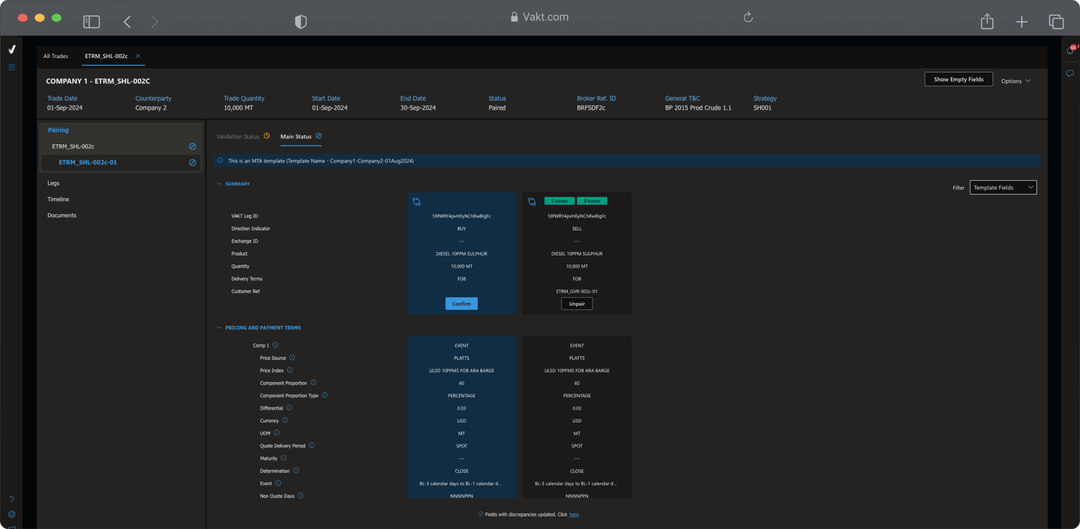Click the info icon beside Price Source
Viewport: 1080px width, 529px height.
coord(292,357)
